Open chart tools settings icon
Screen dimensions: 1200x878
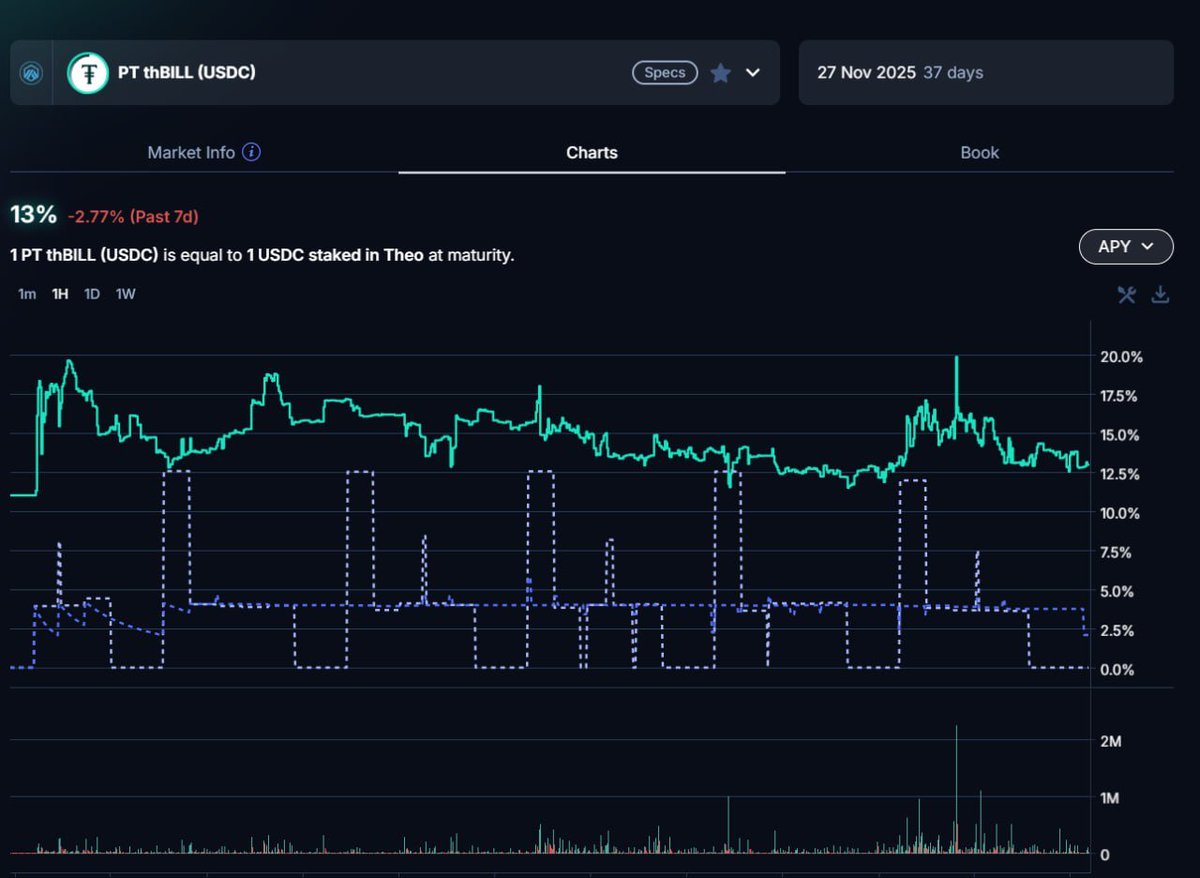tap(1127, 294)
